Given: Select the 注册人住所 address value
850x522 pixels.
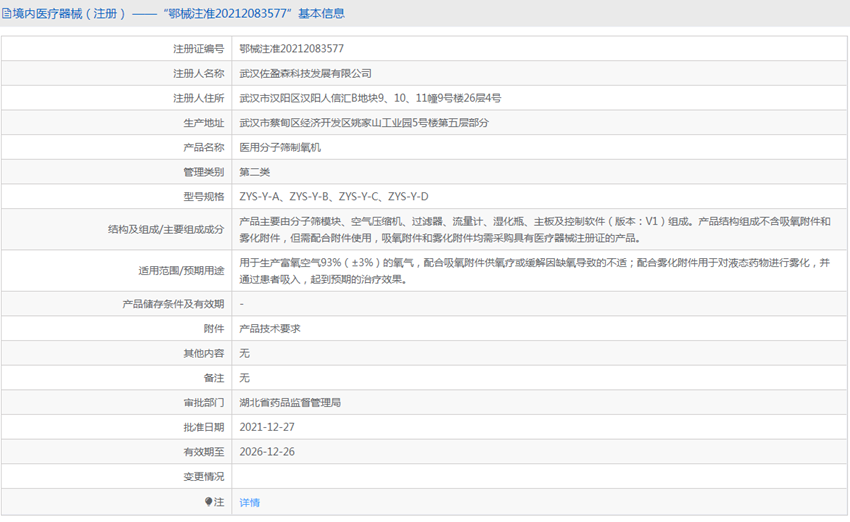Looking at the screenshot, I should 370,98.
